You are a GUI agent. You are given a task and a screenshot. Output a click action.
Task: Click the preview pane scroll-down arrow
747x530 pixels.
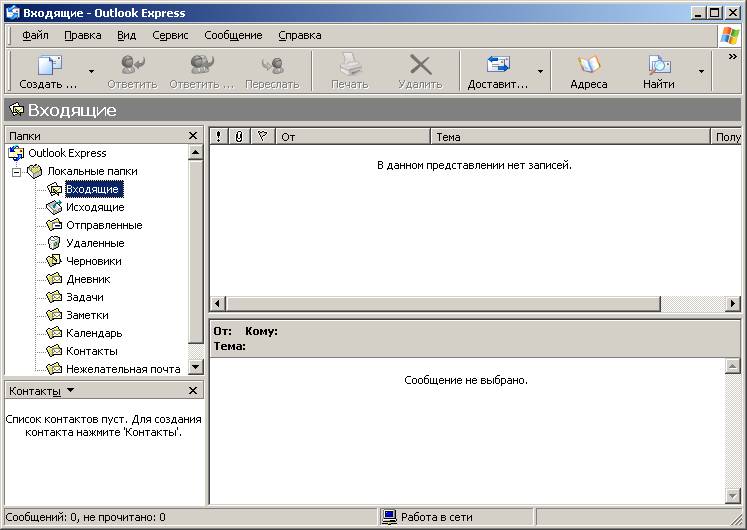pyautogui.click(x=733, y=495)
